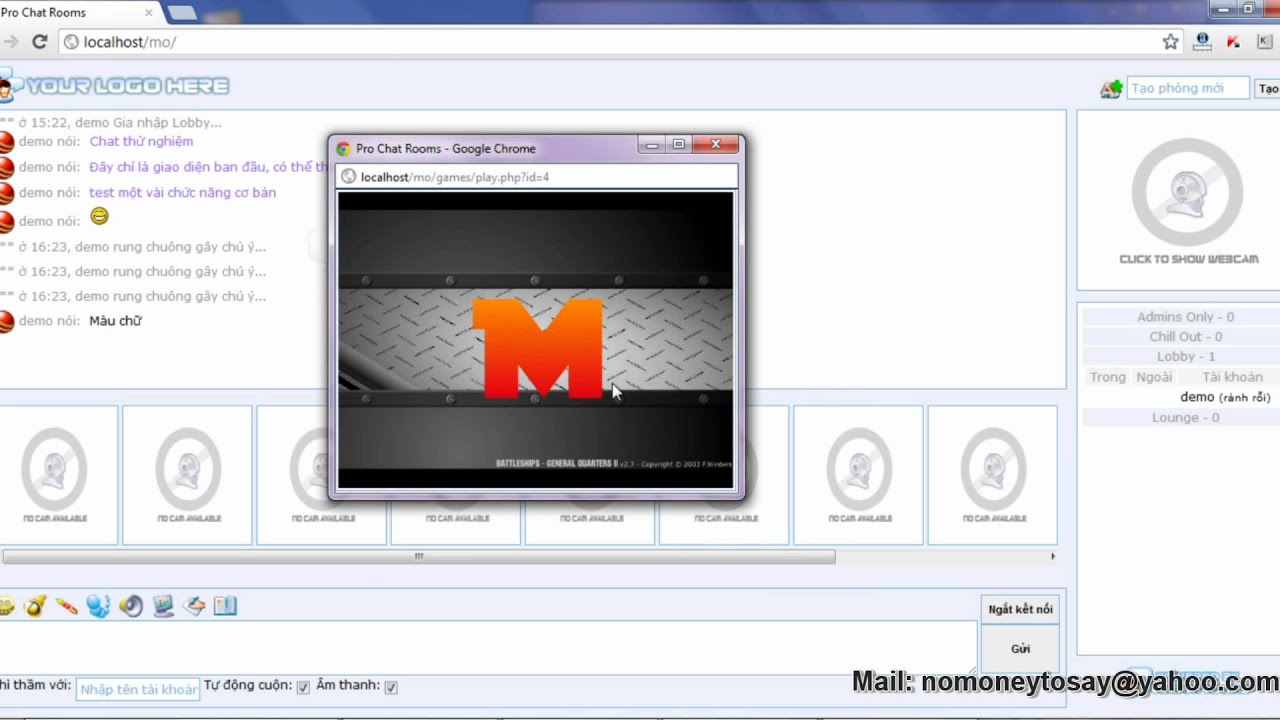Click to show webcam icon
This screenshot has height=720, width=1280.
click(1187, 201)
